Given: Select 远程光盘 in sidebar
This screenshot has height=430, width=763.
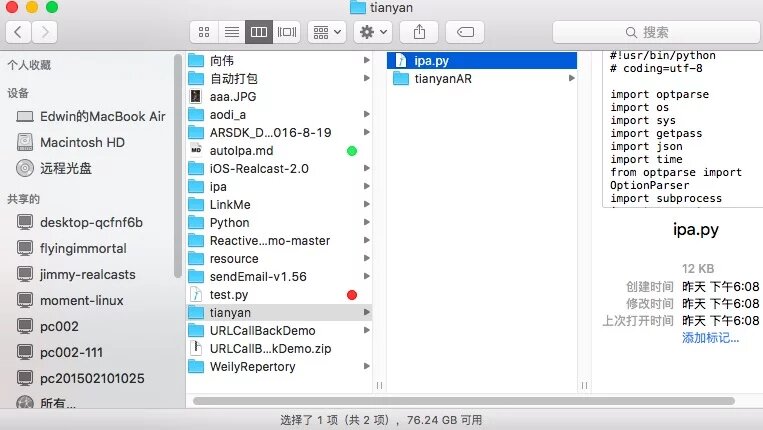Looking at the screenshot, I should pos(54,168).
